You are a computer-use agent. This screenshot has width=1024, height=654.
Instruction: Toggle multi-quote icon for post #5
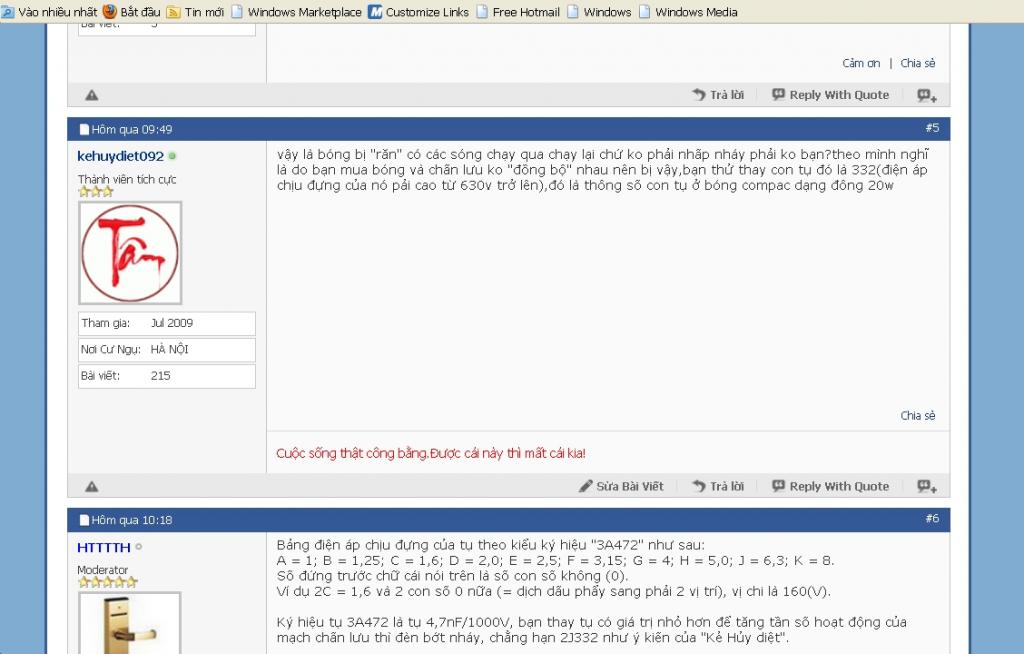[x=927, y=487]
